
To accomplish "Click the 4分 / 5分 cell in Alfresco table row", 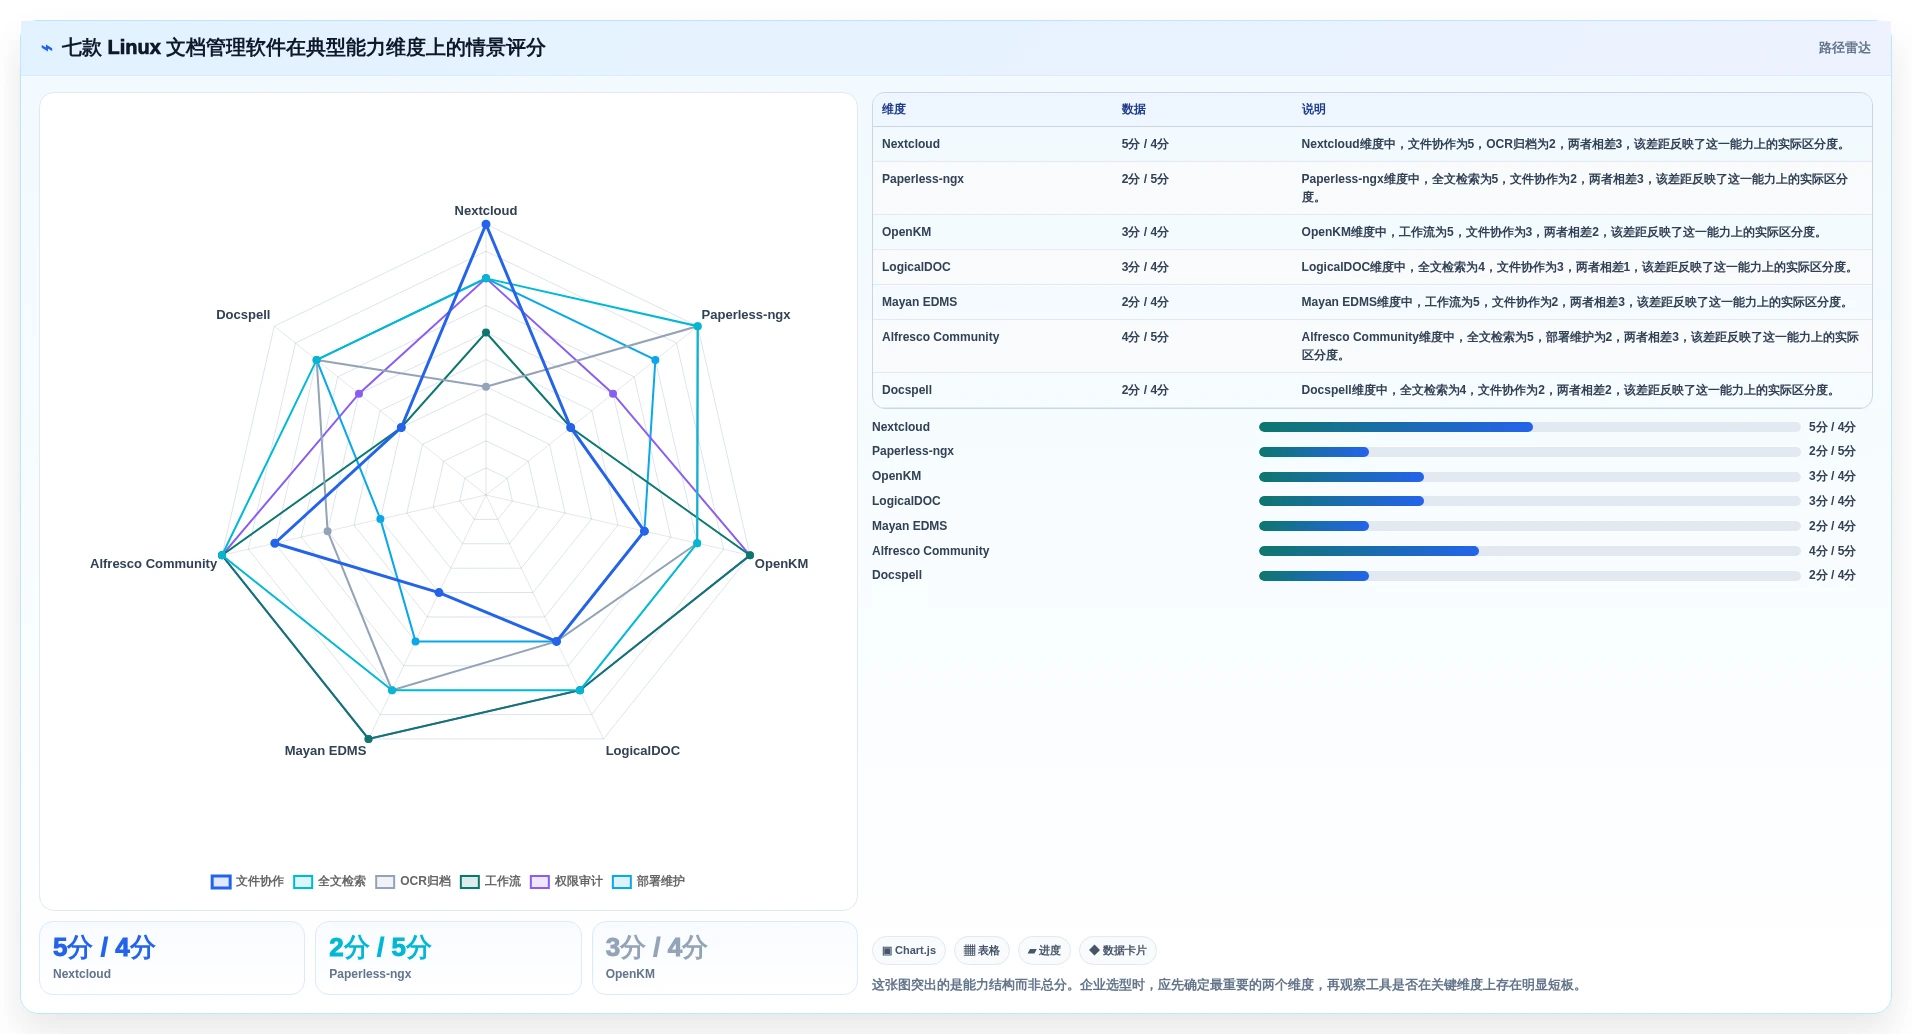I will coord(1145,337).
